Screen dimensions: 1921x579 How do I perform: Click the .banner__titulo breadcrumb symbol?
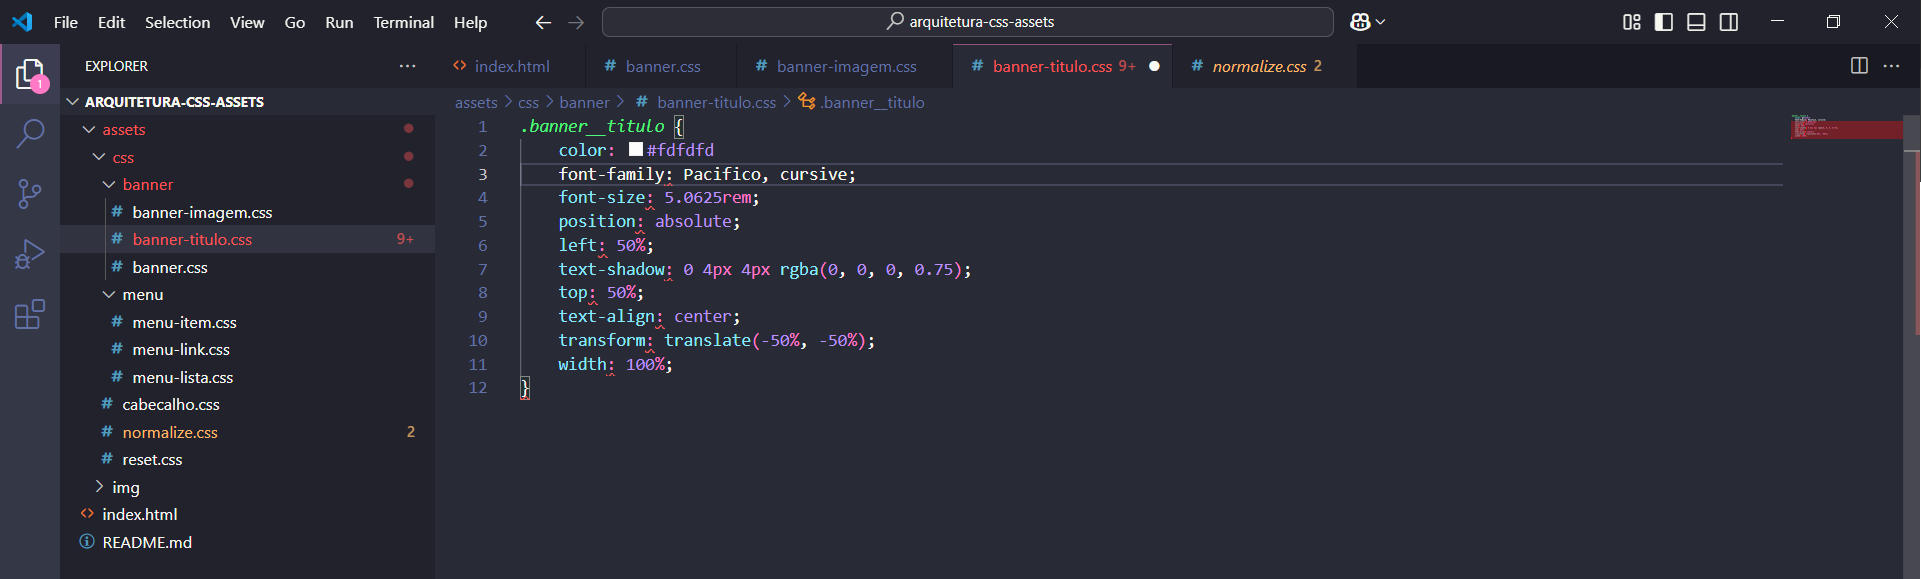pos(861,103)
